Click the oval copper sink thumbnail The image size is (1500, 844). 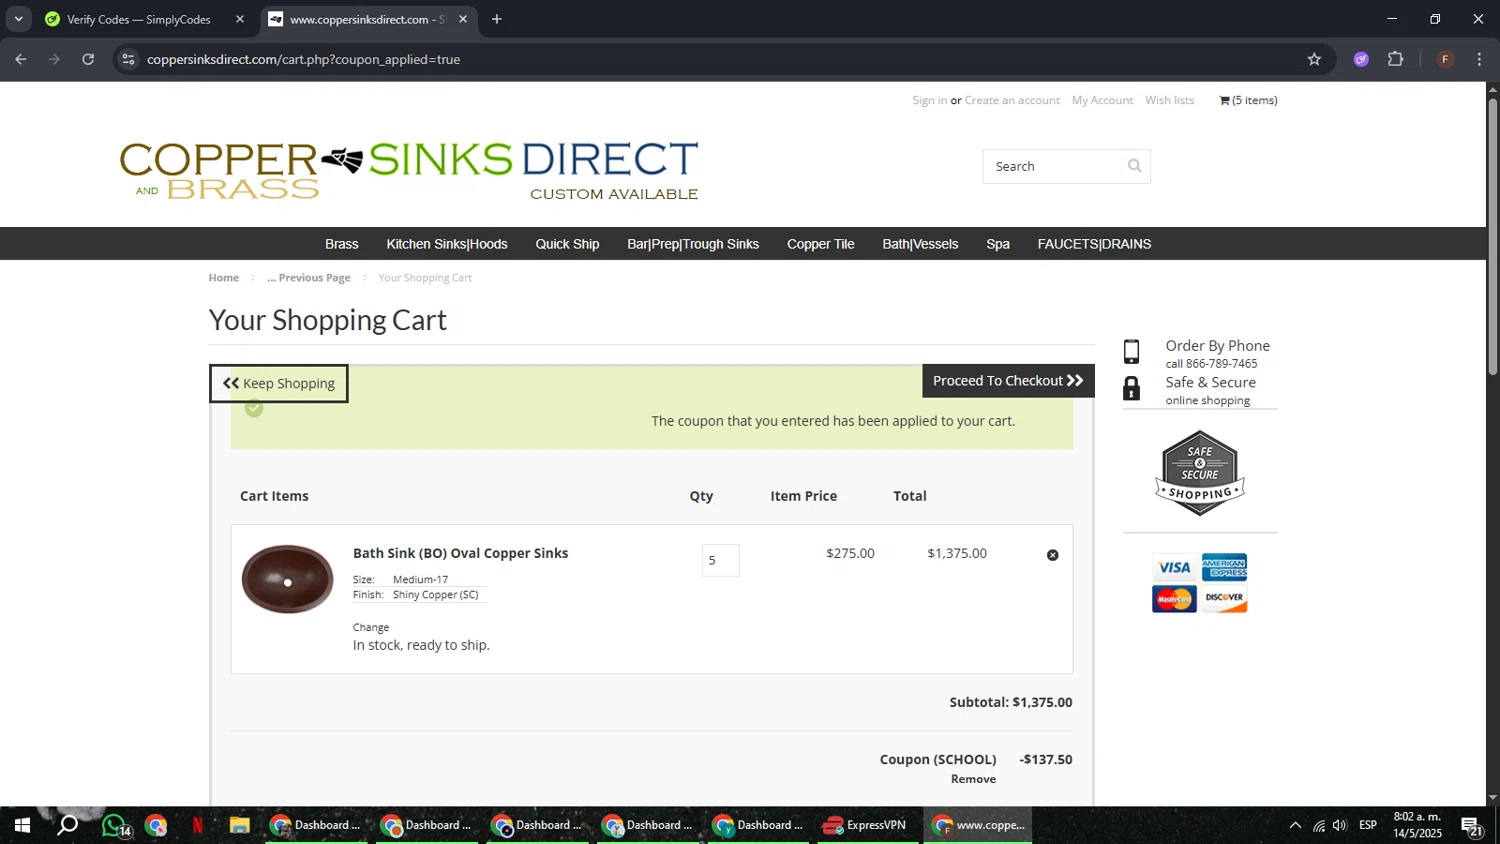click(287, 579)
